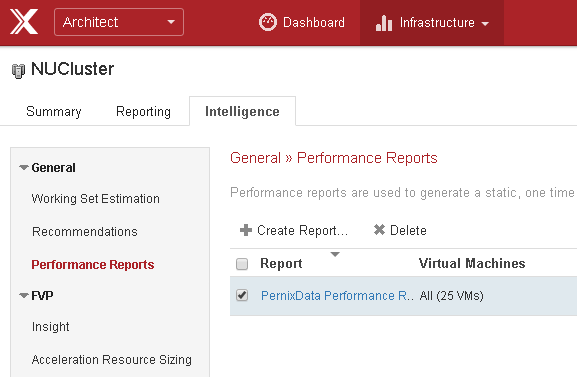The width and height of the screenshot is (577, 377).
Task: Switch to the Summary tab
Action: tap(54, 112)
